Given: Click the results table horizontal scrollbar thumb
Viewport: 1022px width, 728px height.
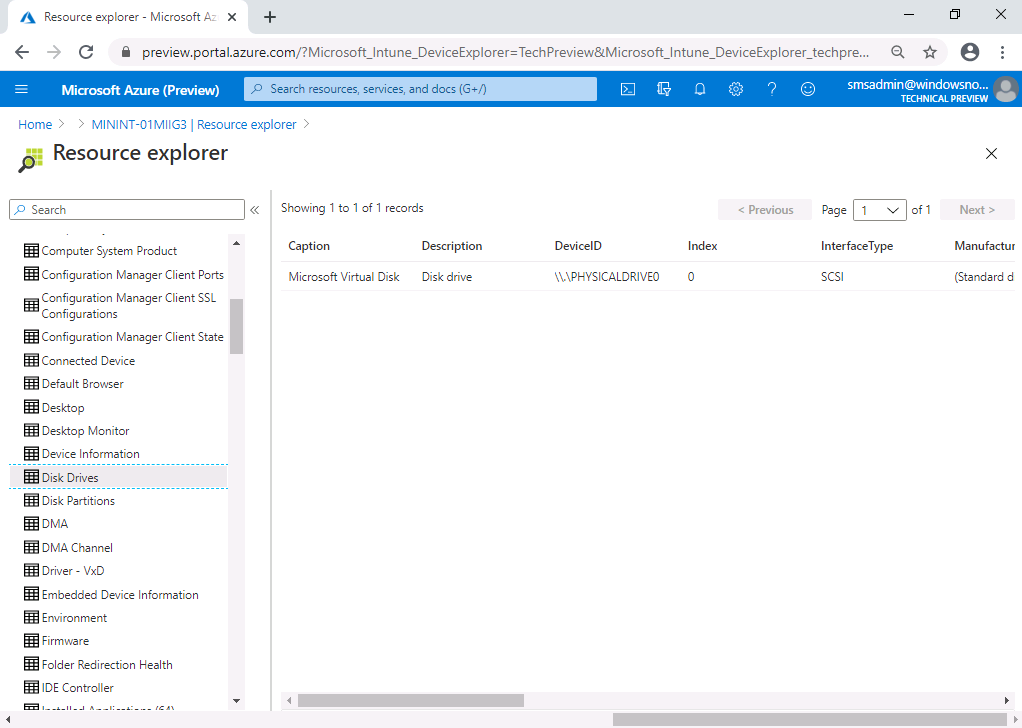Looking at the screenshot, I should [411, 701].
